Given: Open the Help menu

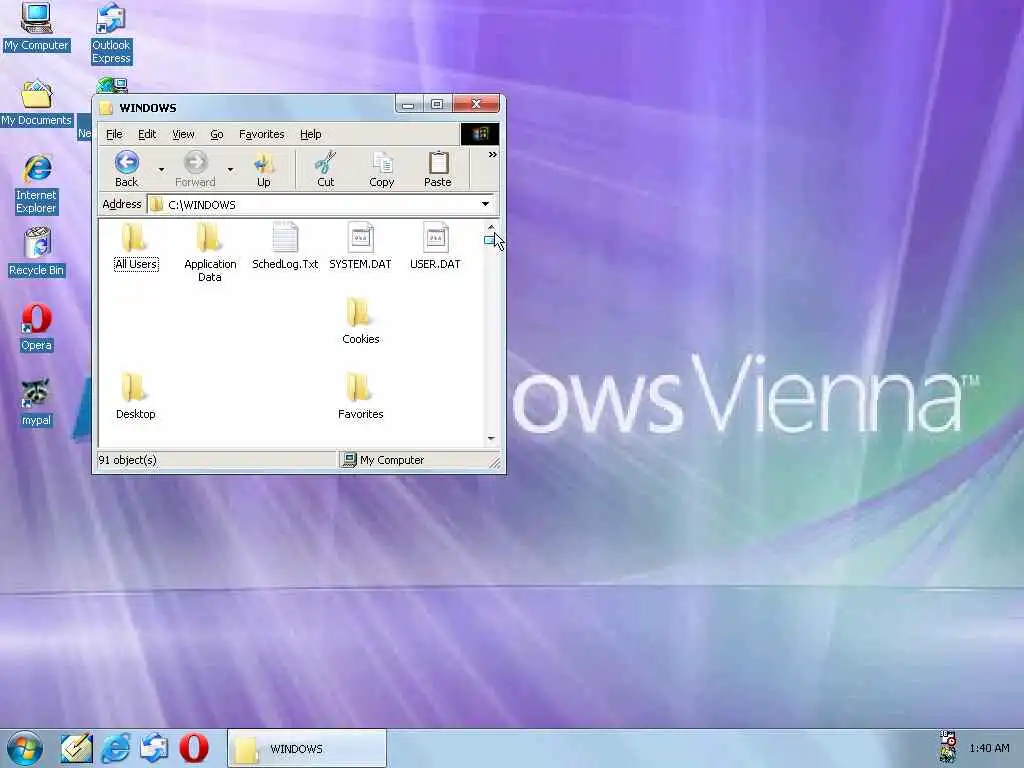Looking at the screenshot, I should [310, 135].
